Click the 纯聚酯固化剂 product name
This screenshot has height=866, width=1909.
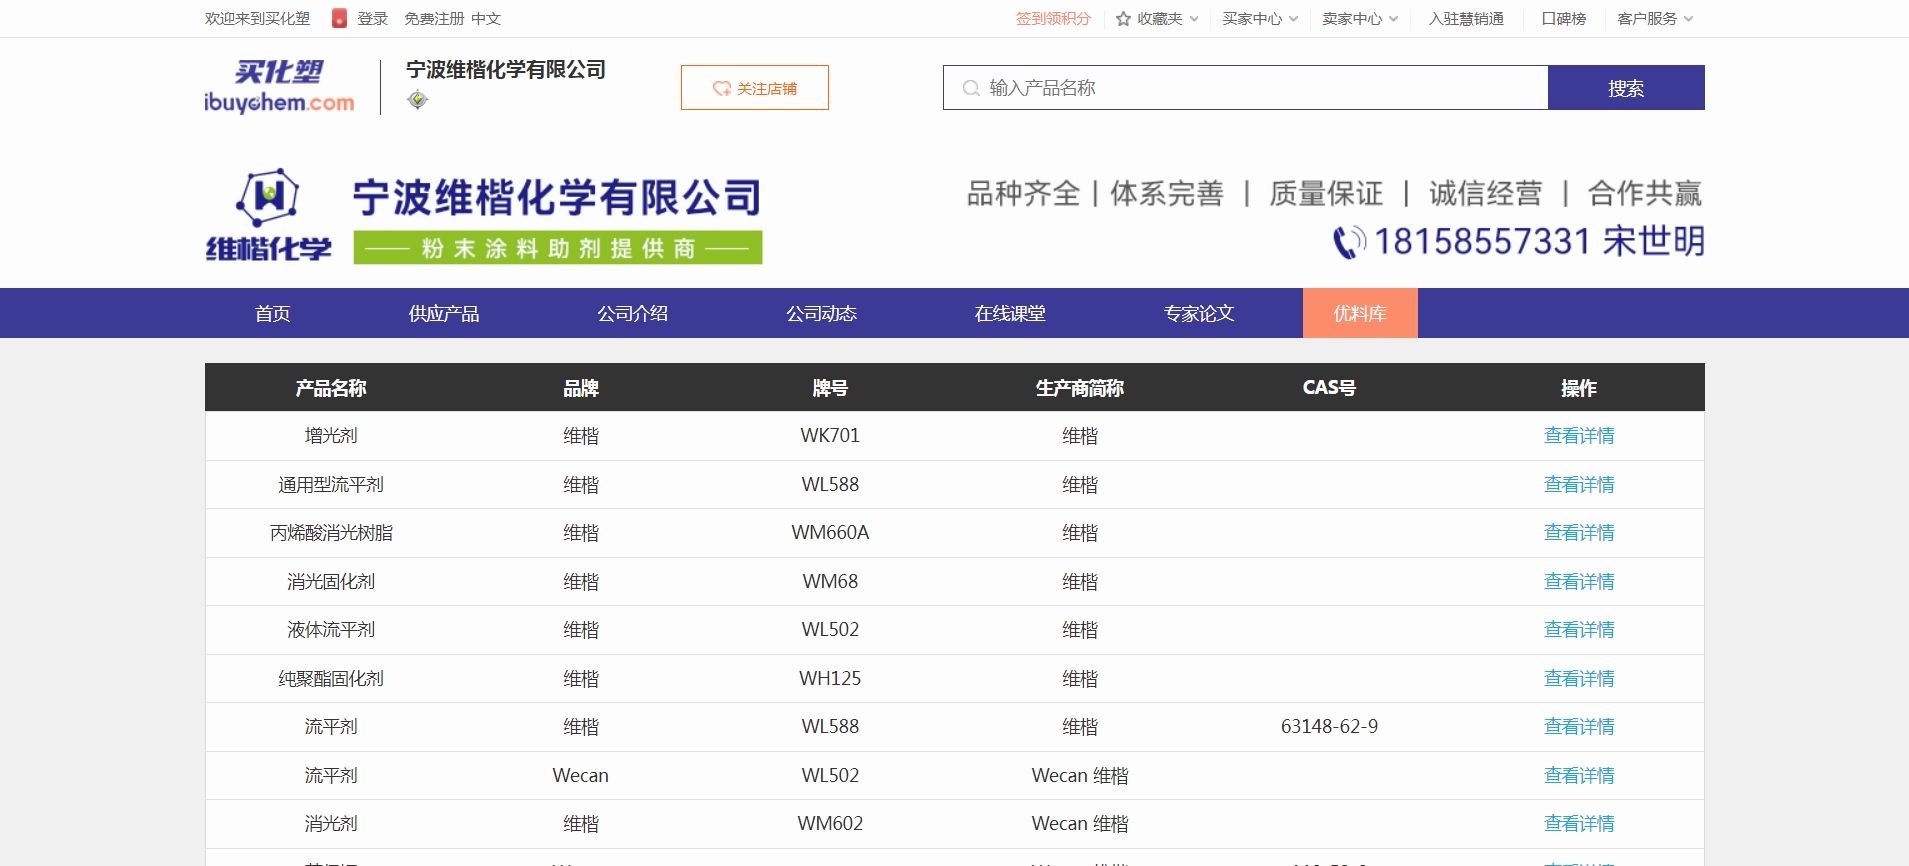coord(331,679)
